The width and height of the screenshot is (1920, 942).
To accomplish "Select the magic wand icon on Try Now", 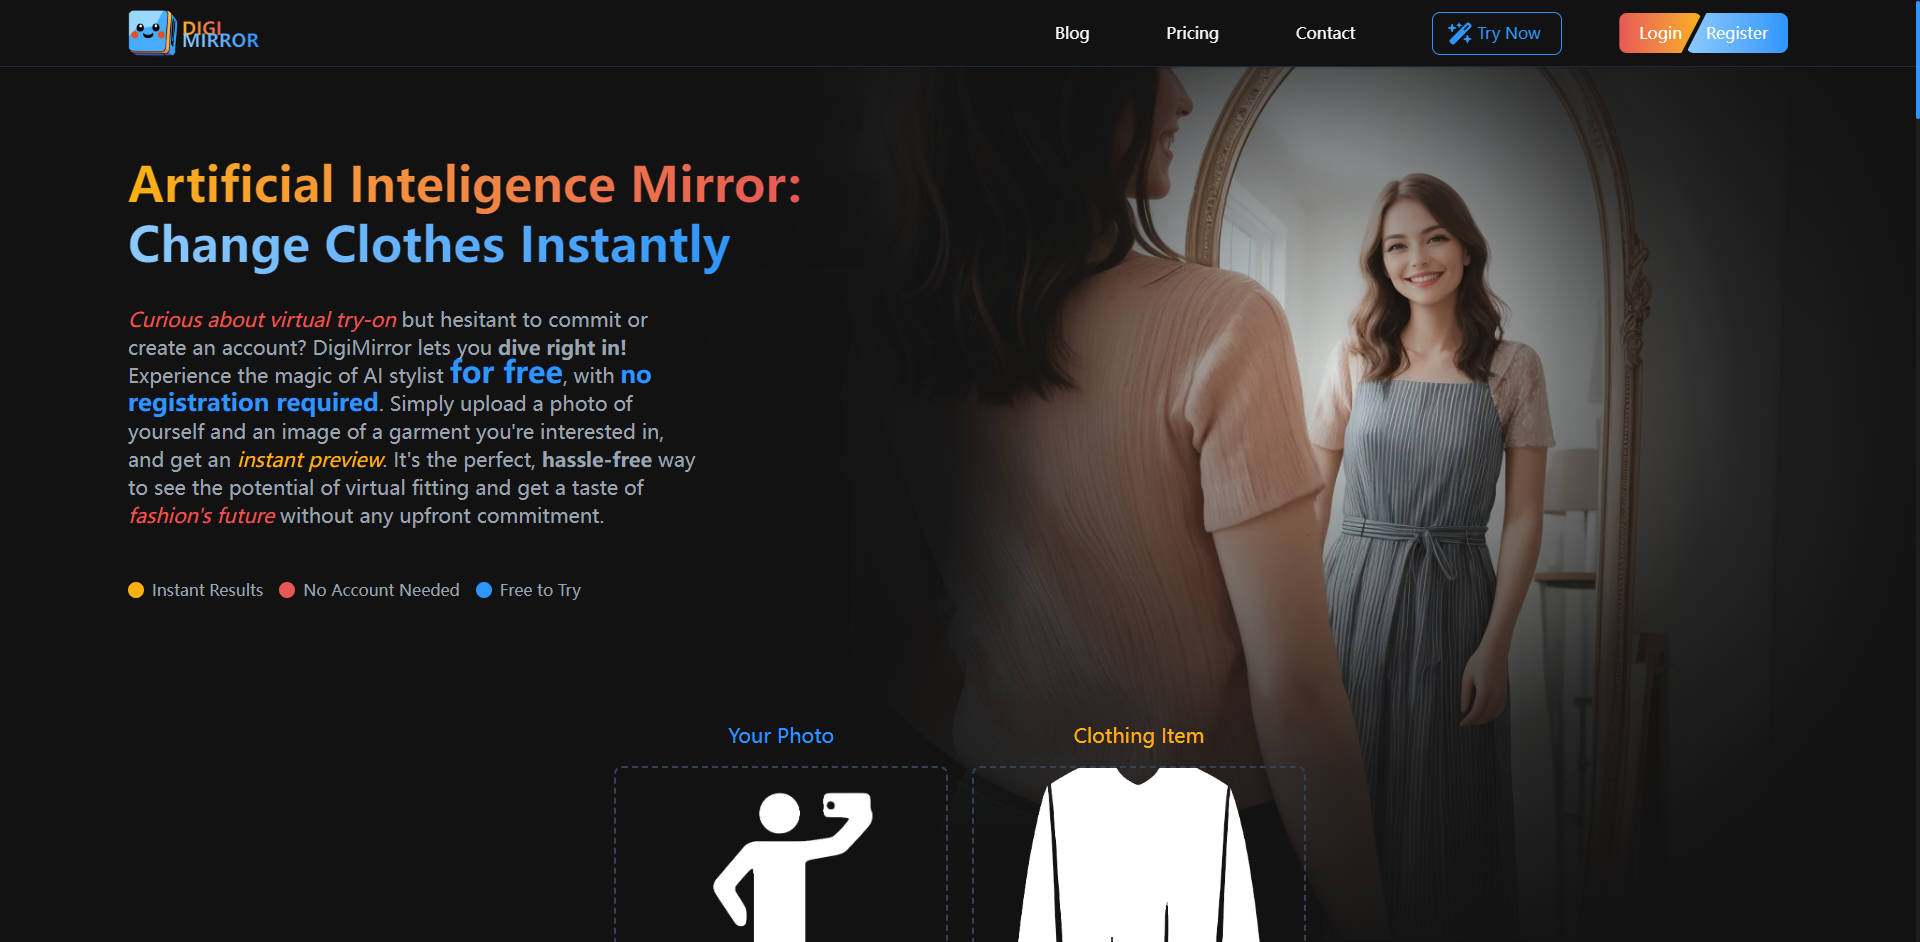I will pos(1458,33).
